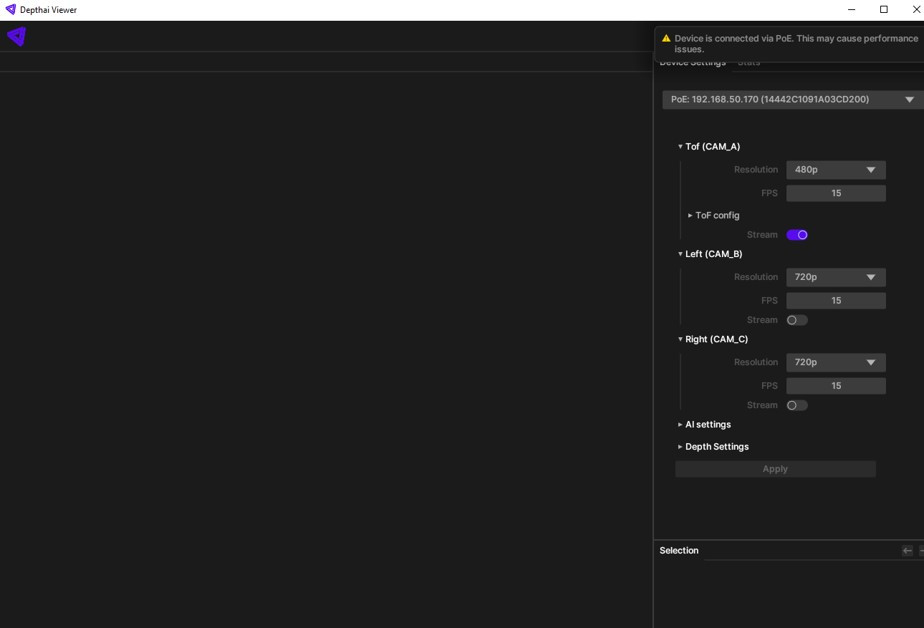
Task: Turn on the Right (CAM_C) stream
Action: (x=797, y=405)
